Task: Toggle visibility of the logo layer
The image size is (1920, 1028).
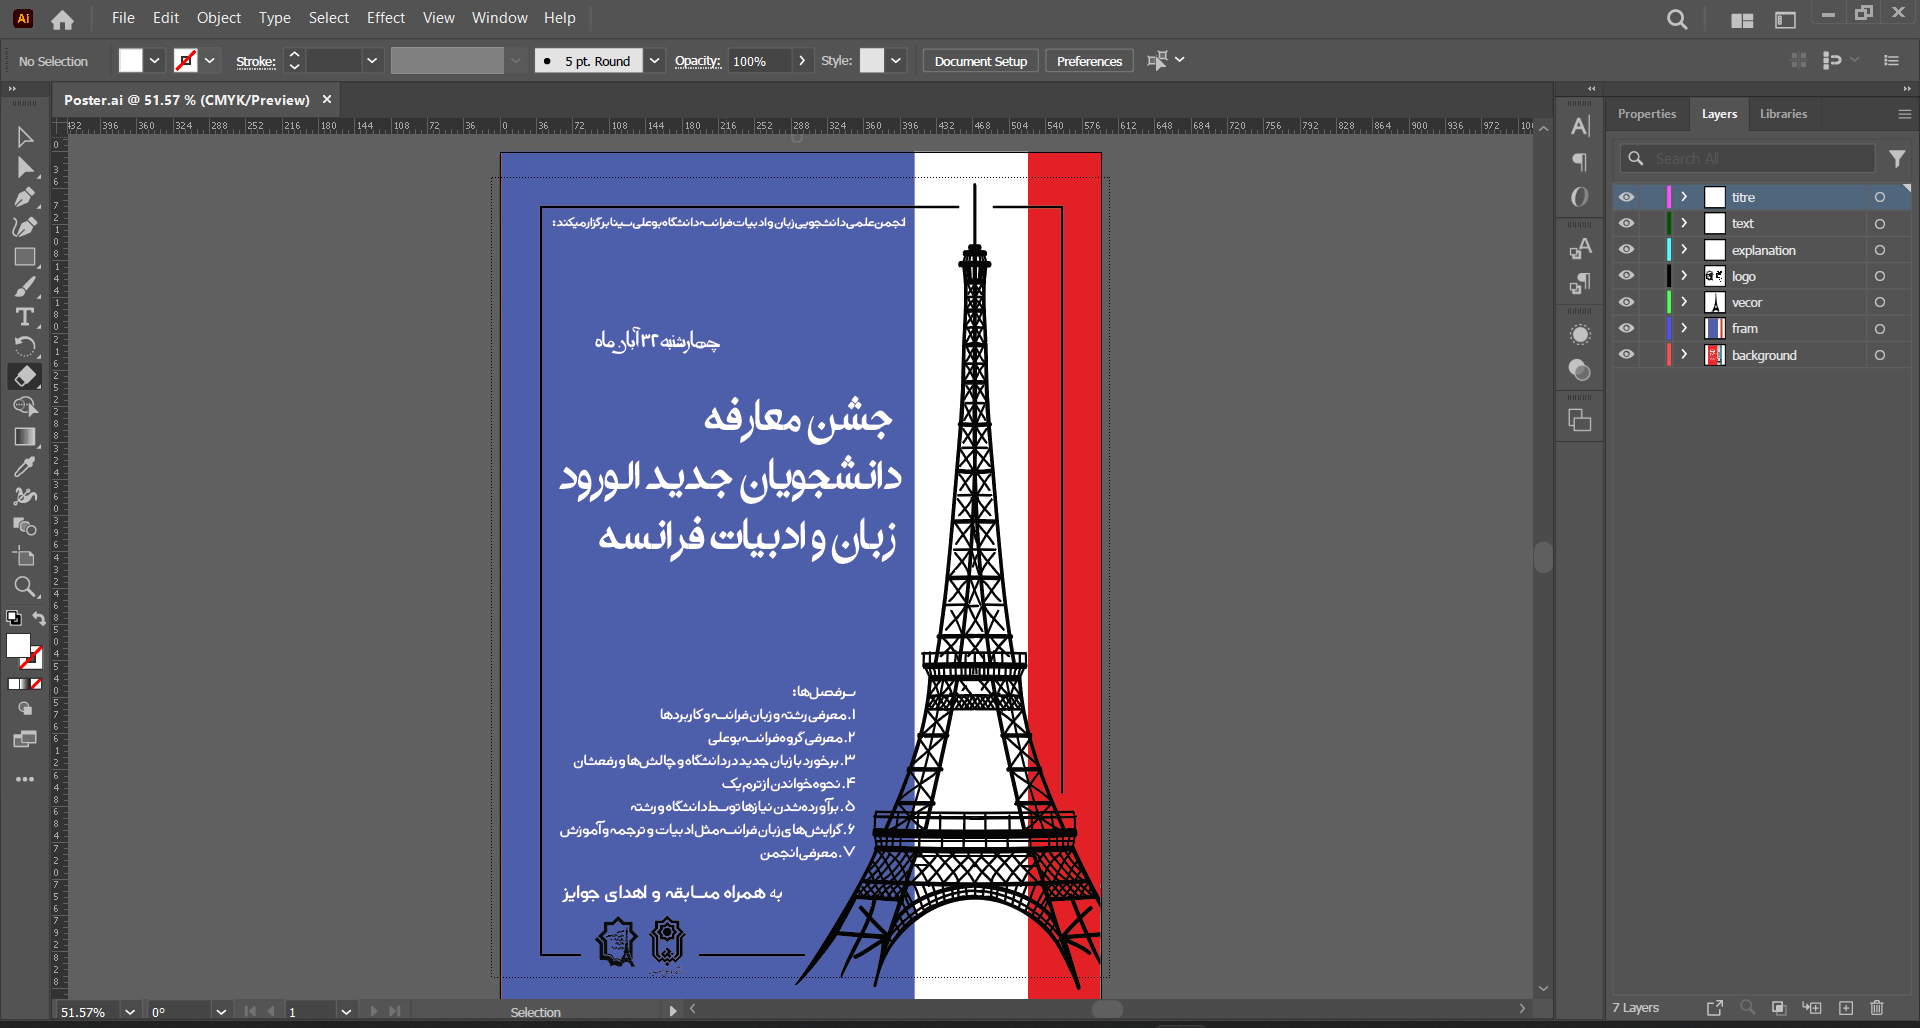Action: coord(1627,276)
